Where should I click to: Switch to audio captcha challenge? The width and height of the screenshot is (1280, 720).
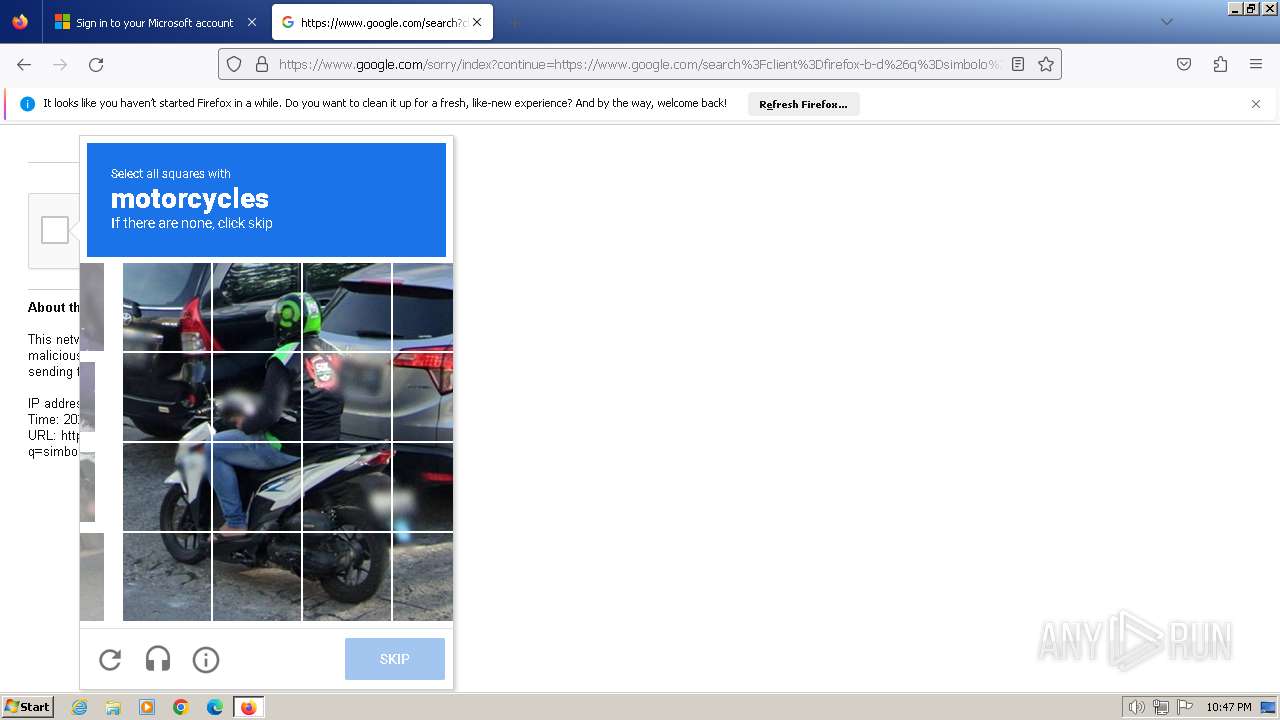pos(158,659)
